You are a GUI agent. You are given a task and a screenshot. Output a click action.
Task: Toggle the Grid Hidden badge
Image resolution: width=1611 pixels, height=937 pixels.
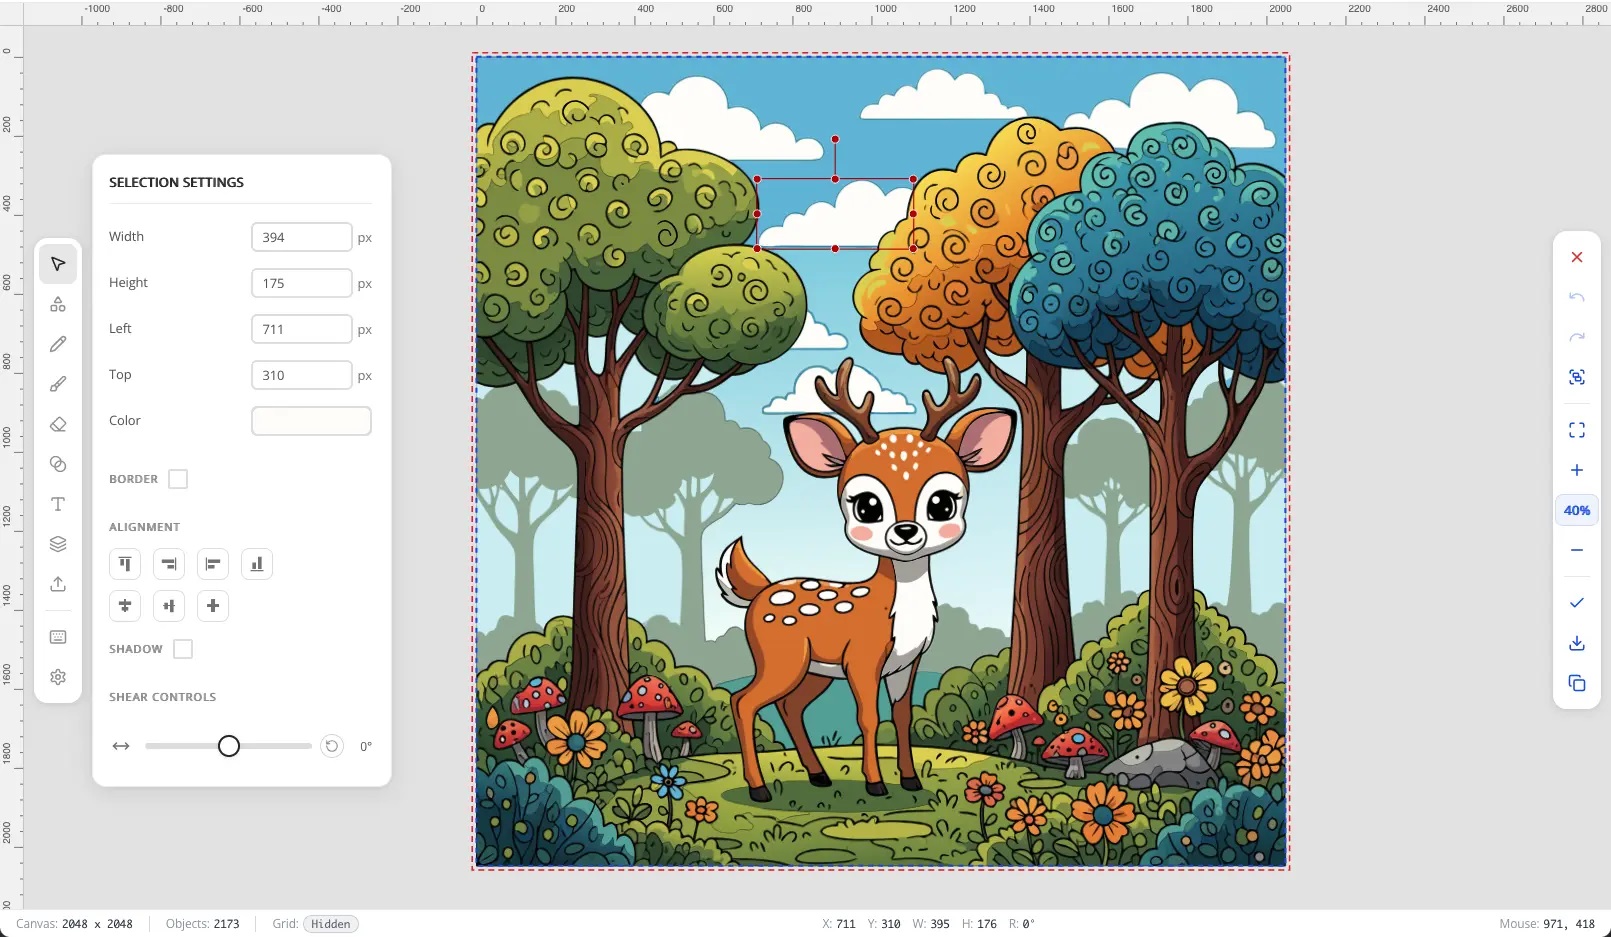click(x=331, y=924)
